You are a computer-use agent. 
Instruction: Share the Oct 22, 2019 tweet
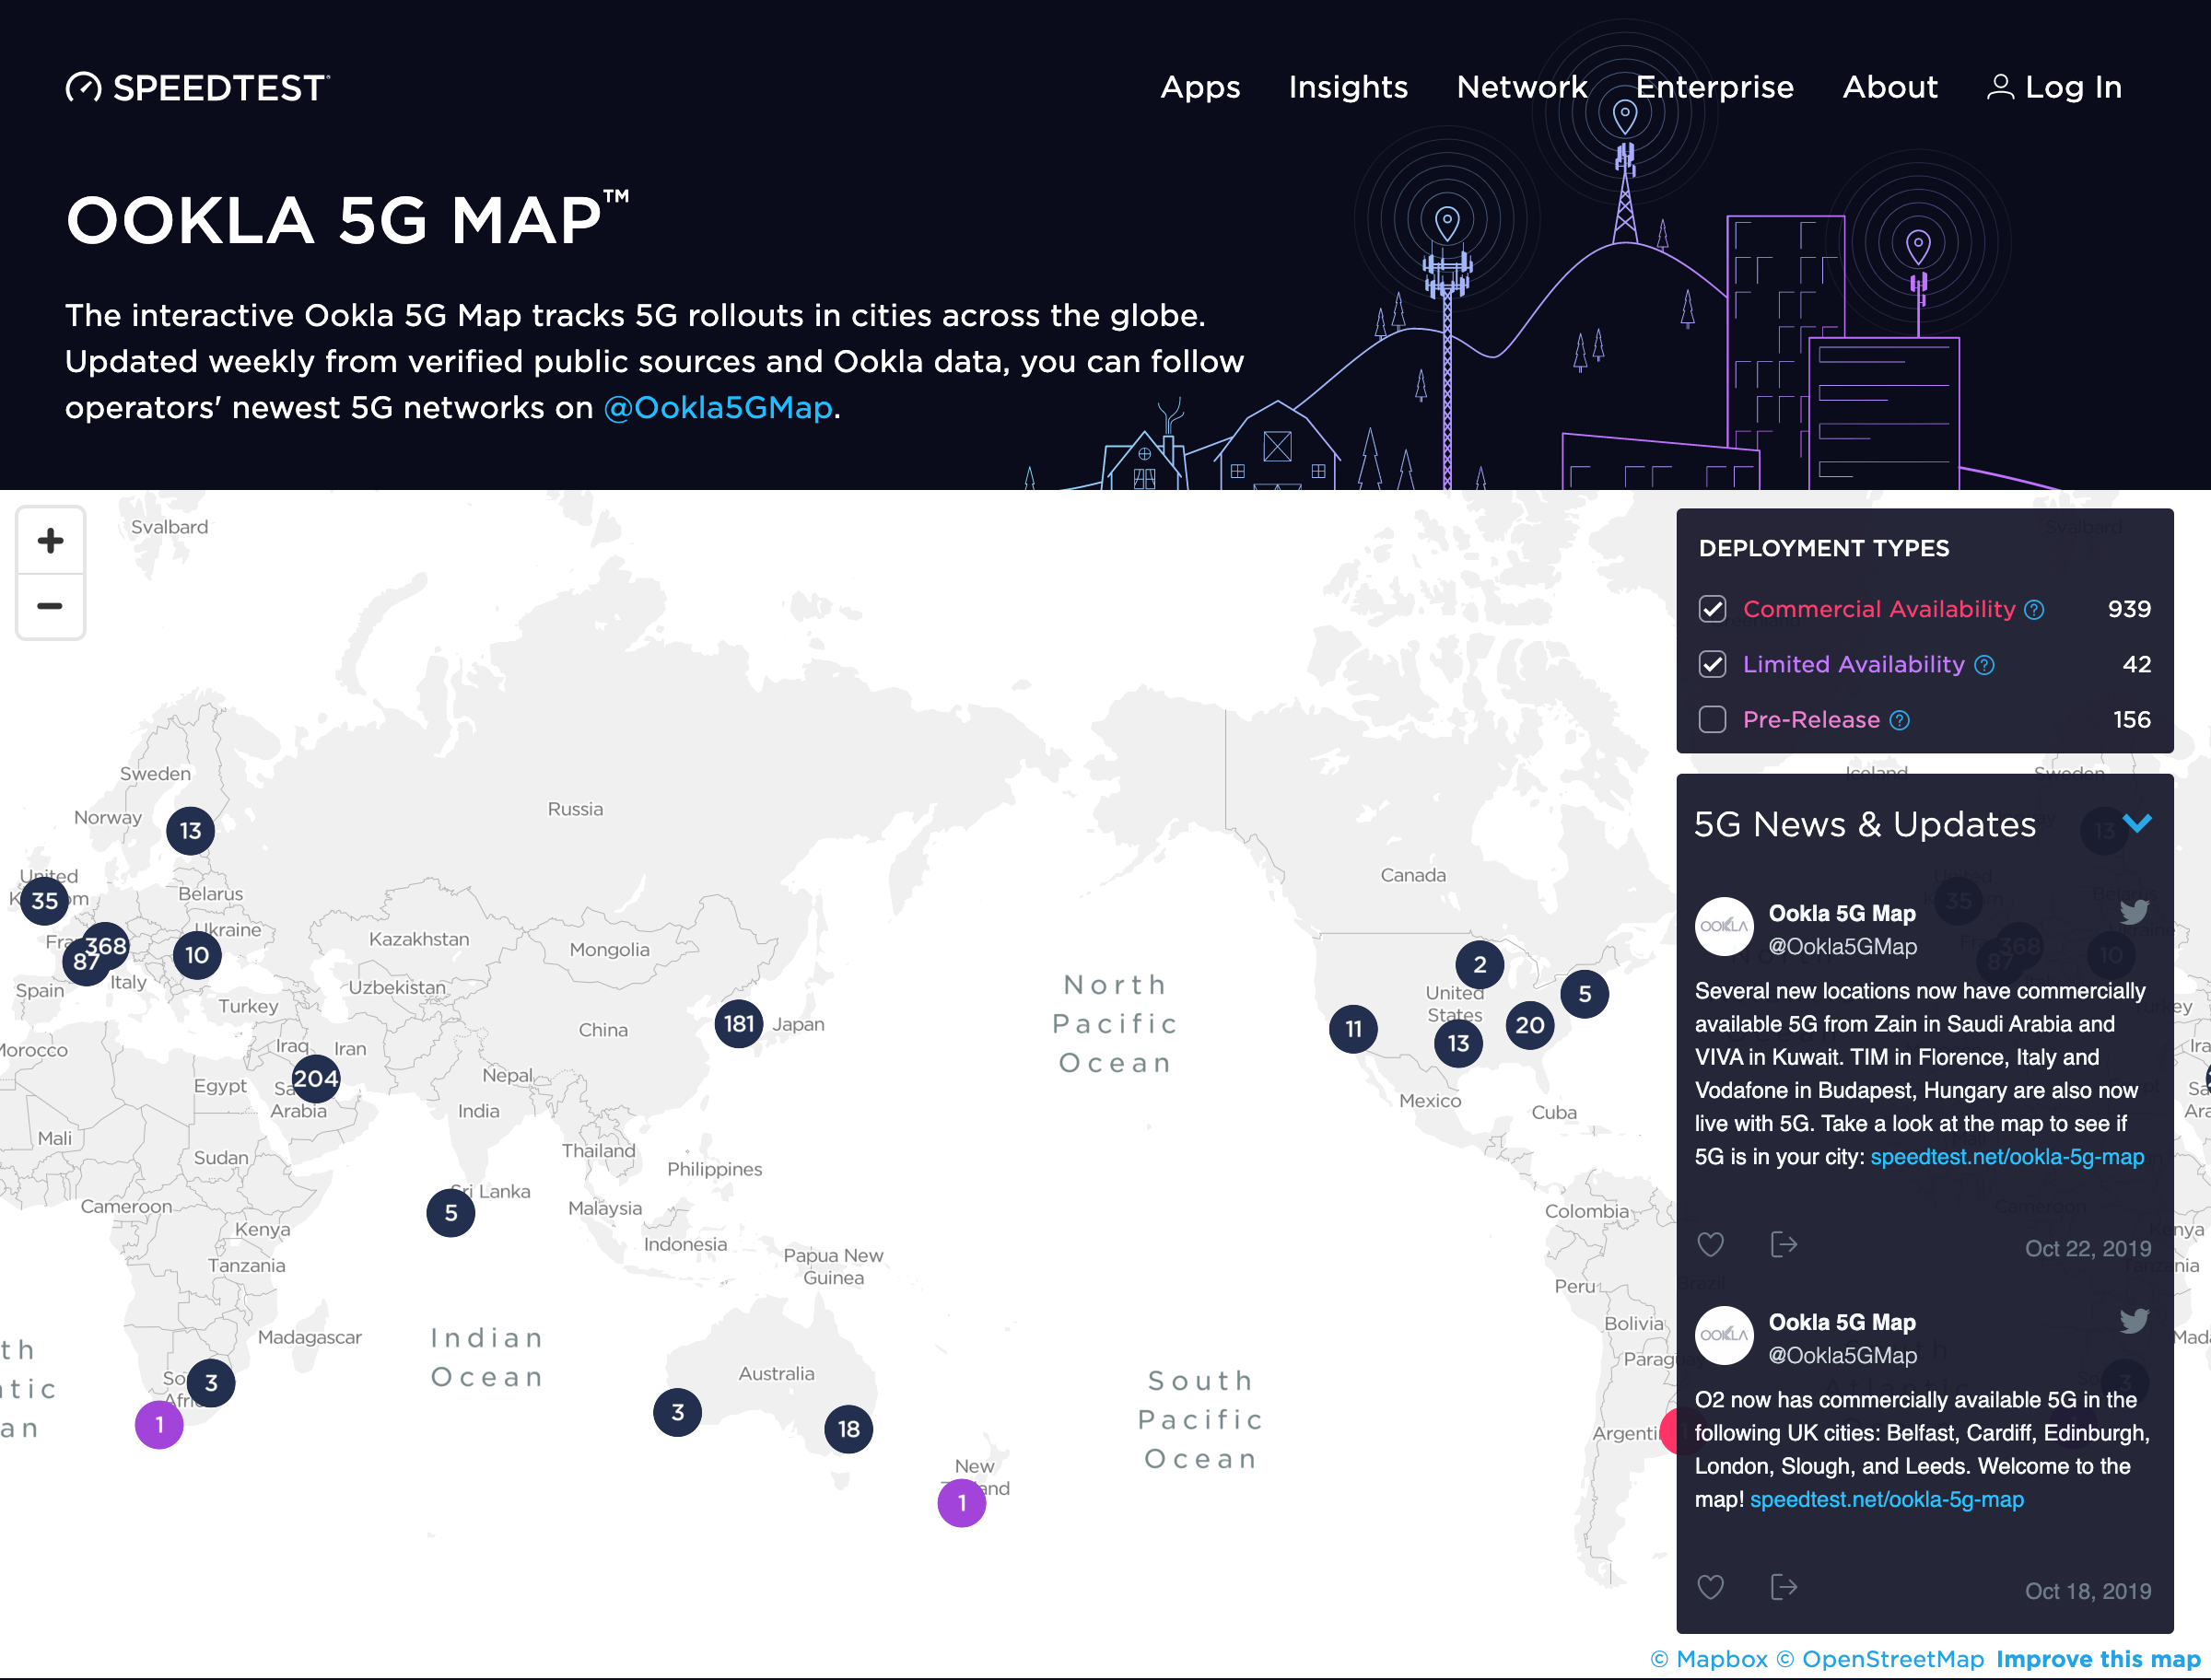pos(1784,1244)
